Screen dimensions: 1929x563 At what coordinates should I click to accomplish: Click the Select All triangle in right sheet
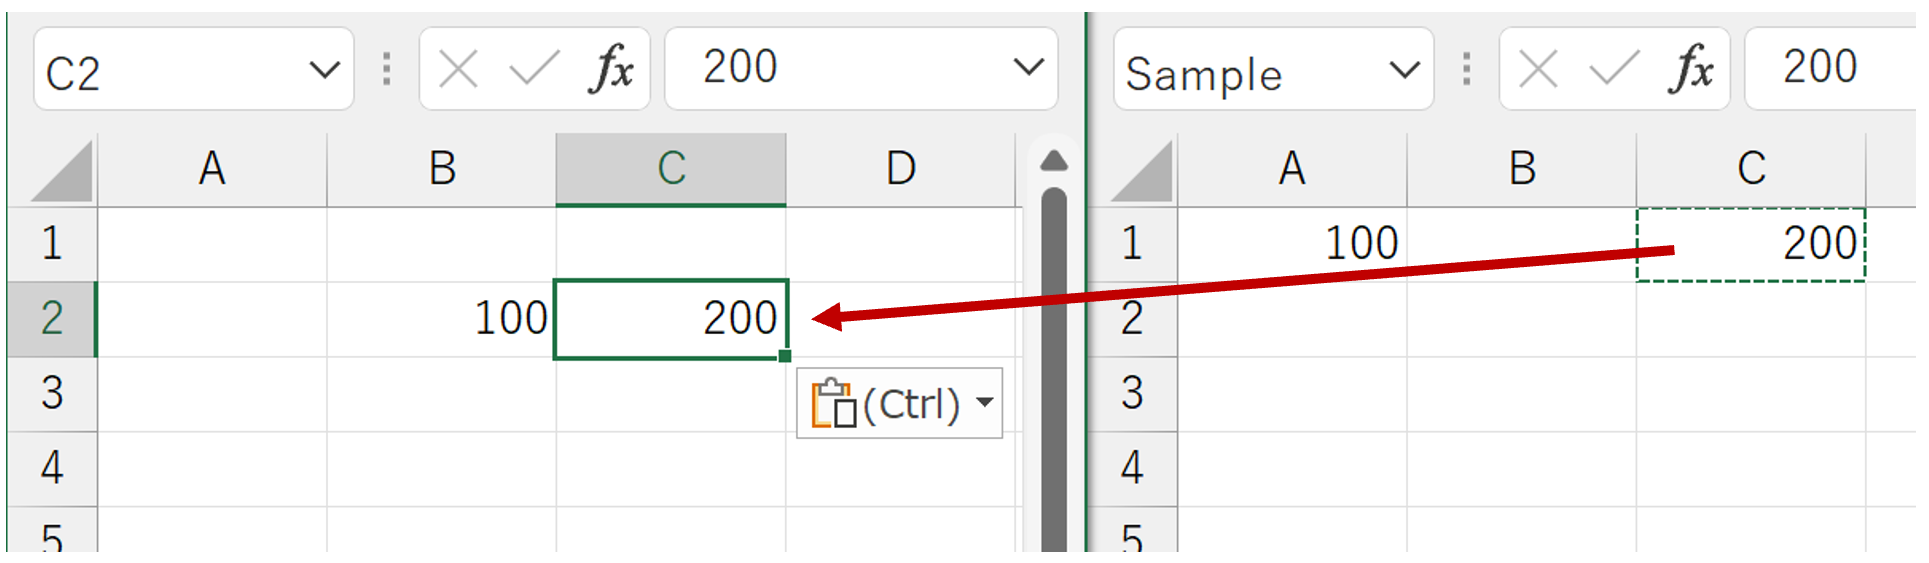point(1142,171)
